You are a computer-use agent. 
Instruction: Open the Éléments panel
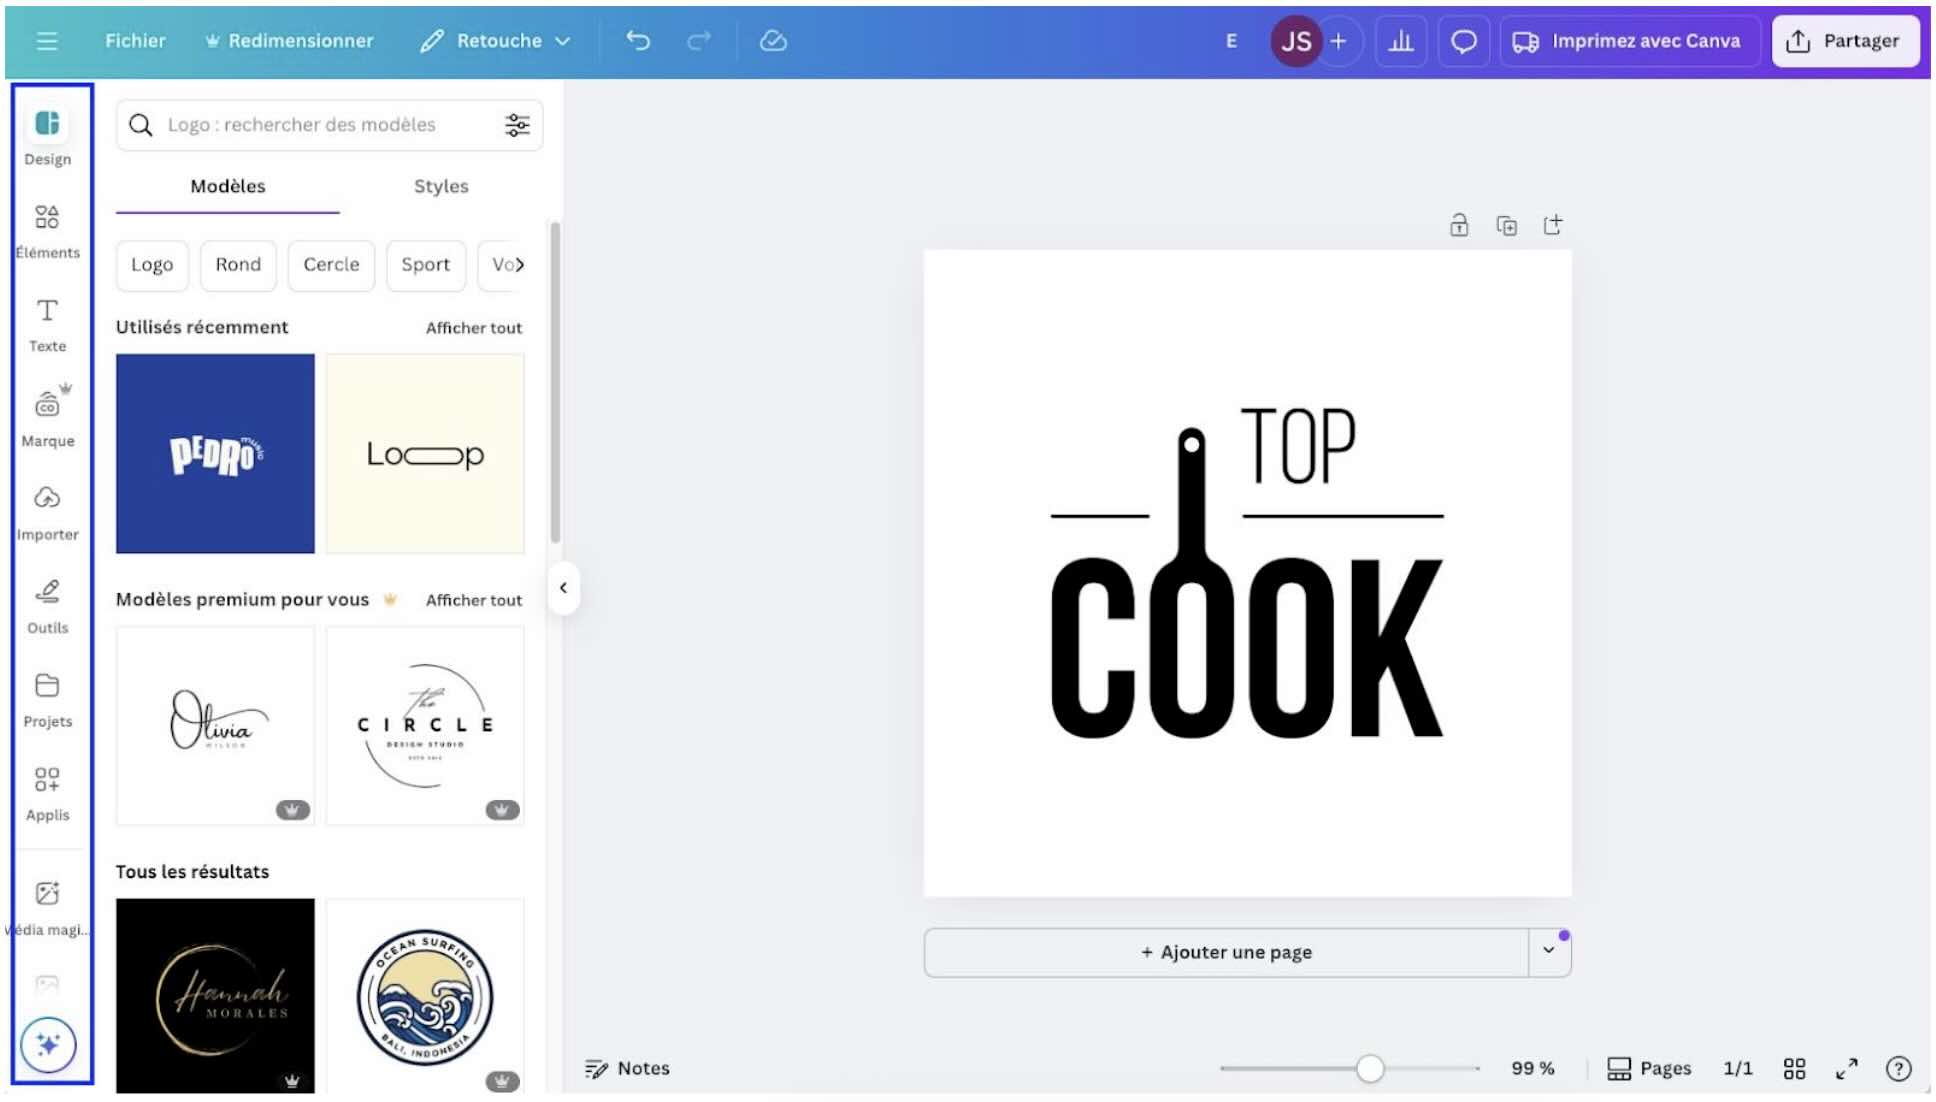pos(47,231)
